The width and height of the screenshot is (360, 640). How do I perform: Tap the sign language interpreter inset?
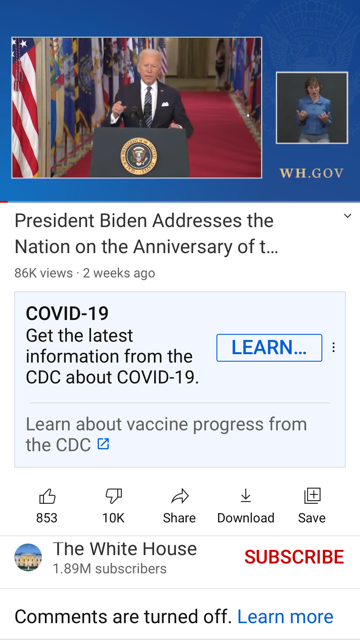click(312, 108)
